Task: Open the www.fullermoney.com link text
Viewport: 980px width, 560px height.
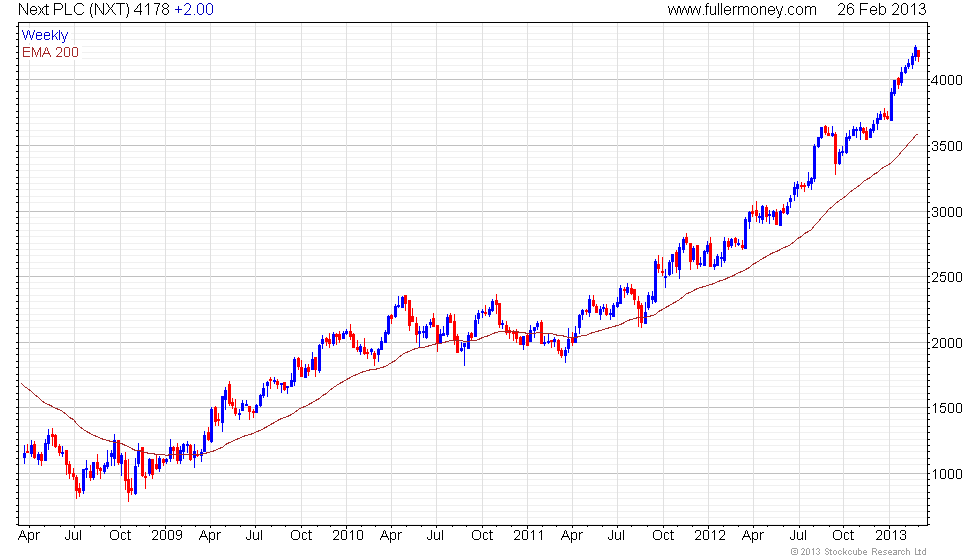Action: pyautogui.click(x=742, y=10)
